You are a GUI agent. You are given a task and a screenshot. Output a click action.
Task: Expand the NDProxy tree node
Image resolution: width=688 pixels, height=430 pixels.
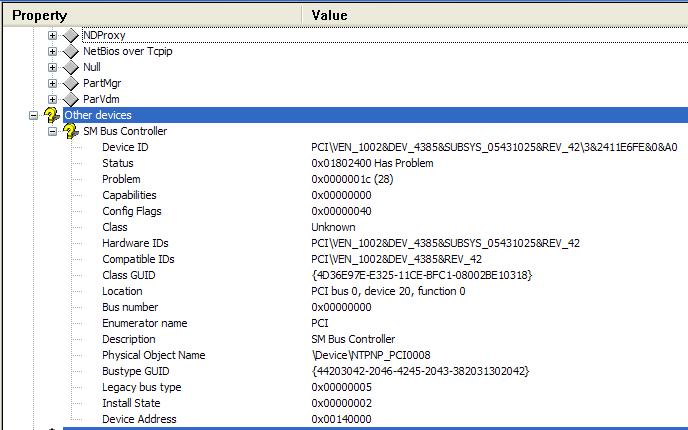pyautogui.click(x=52, y=36)
